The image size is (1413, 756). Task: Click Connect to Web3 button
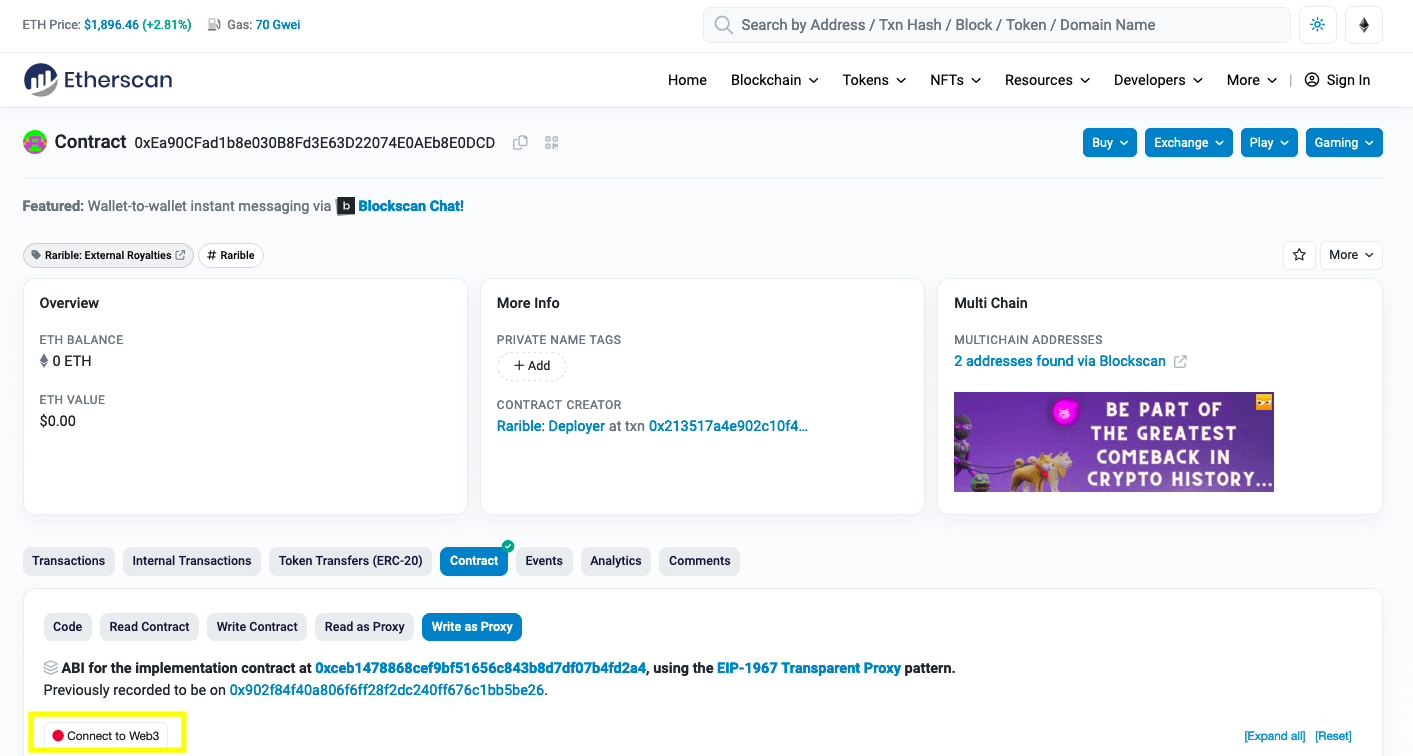[x=106, y=736]
